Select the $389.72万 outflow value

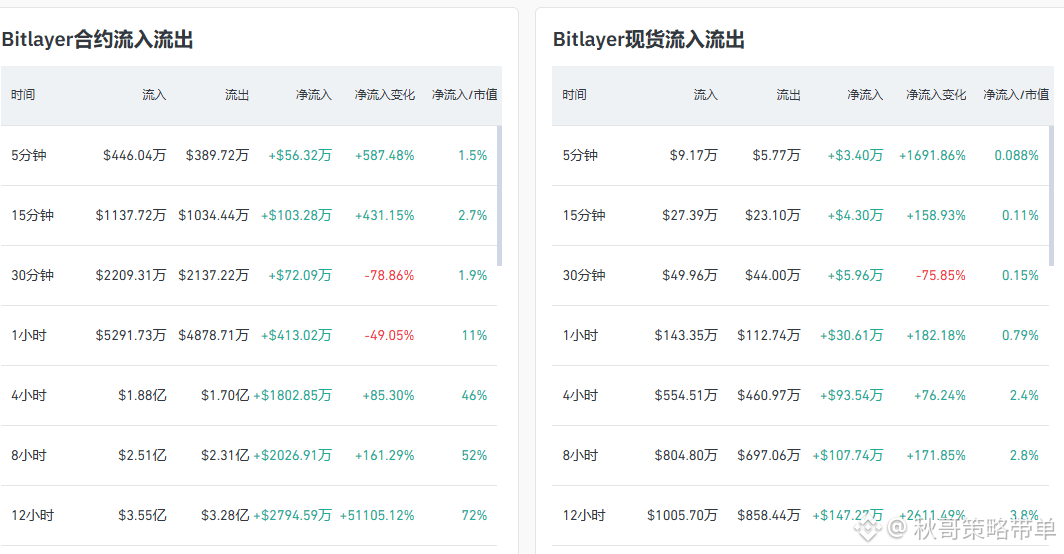pyautogui.click(x=217, y=155)
